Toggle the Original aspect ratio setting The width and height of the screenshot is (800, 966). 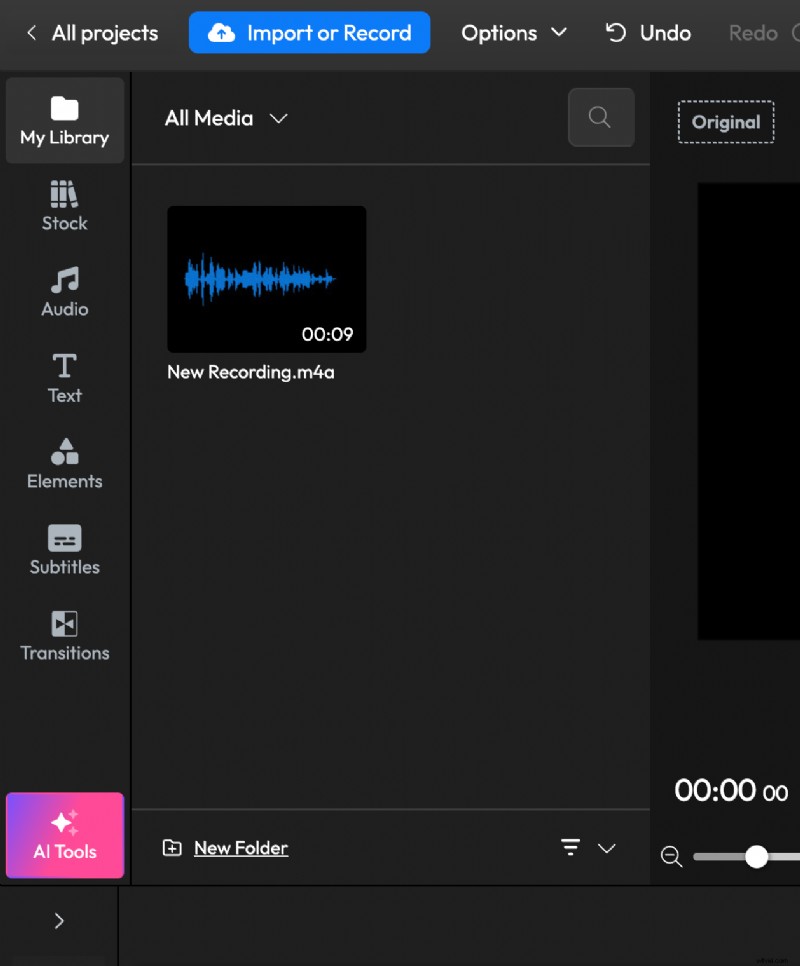pyautogui.click(x=726, y=122)
